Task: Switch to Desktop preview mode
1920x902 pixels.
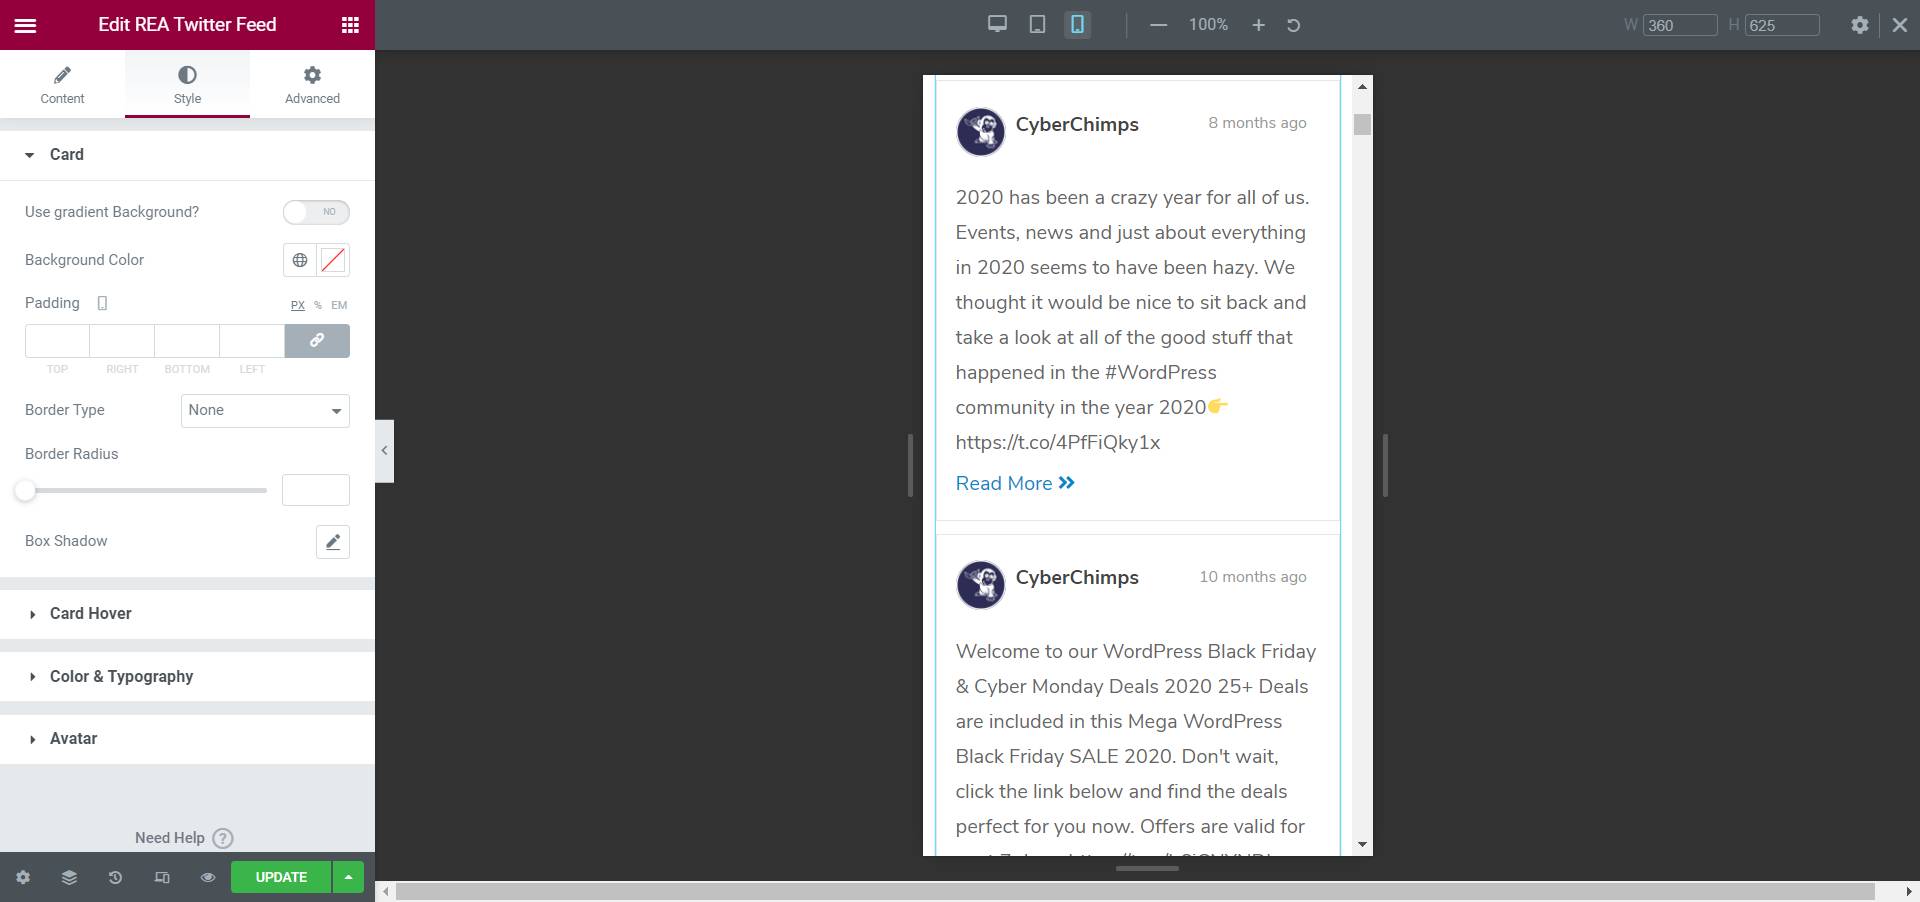Action: [x=997, y=25]
